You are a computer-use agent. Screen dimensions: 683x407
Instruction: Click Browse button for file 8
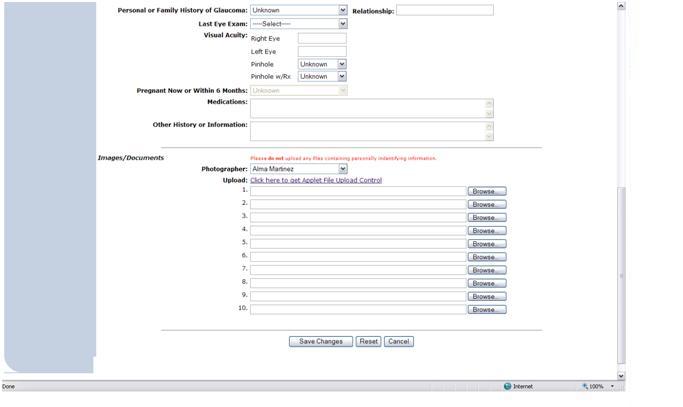487,283
